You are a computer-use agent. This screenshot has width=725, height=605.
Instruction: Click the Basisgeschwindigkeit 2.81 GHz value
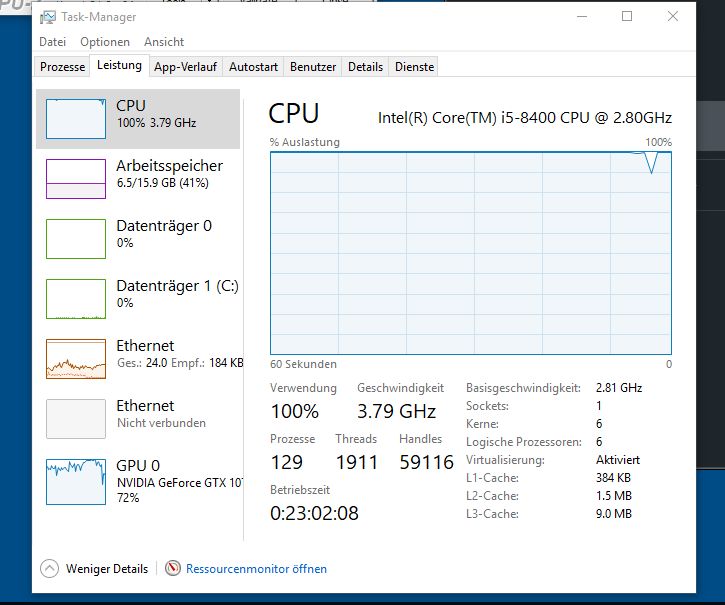click(619, 388)
